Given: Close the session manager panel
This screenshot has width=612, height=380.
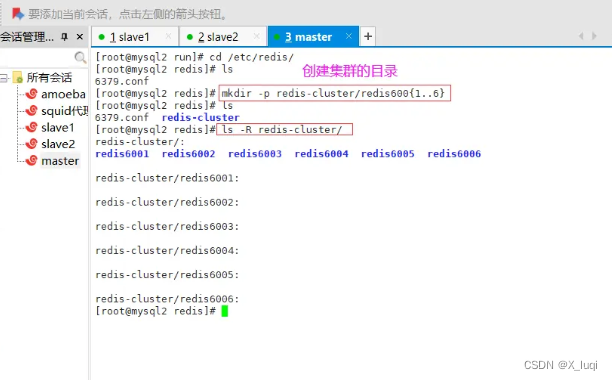Looking at the screenshot, I should (x=80, y=37).
